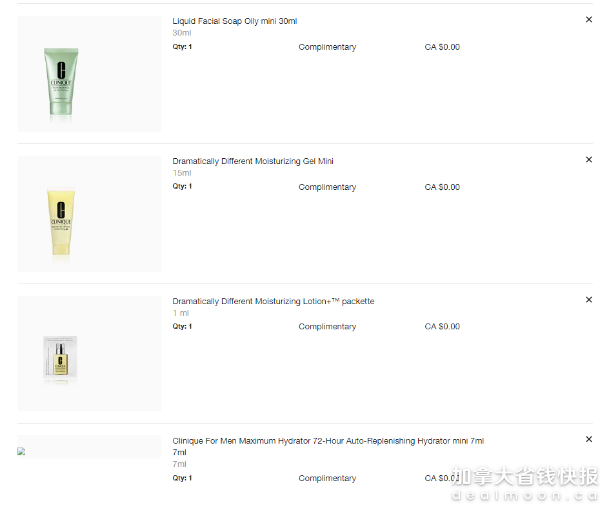Click Complimentary label for Maximum Hydrator mini

coord(327,478)
